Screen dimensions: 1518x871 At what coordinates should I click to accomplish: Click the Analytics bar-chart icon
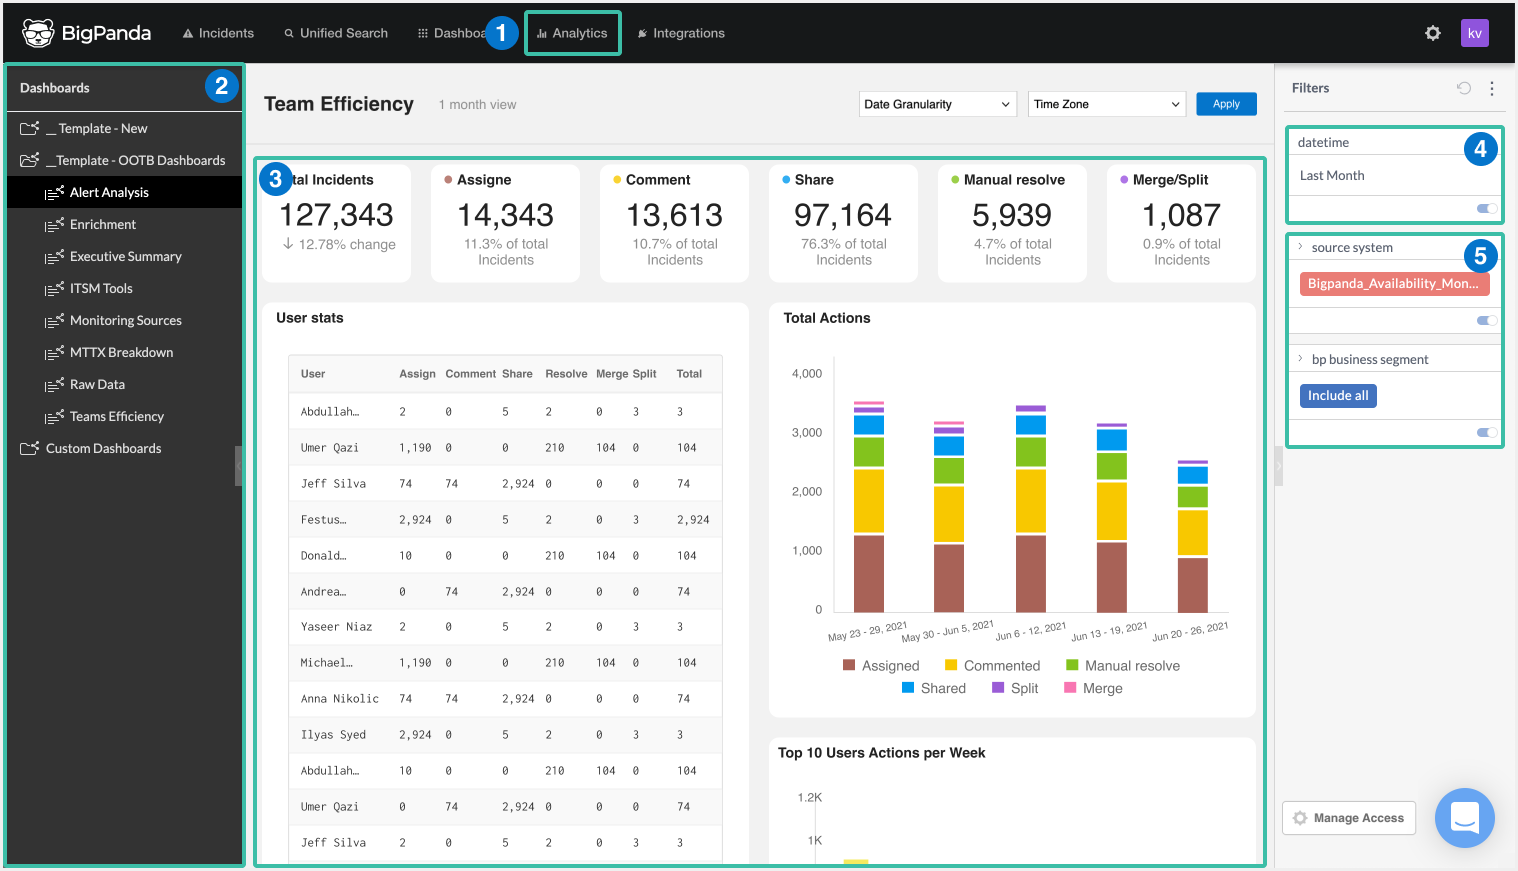541,32
